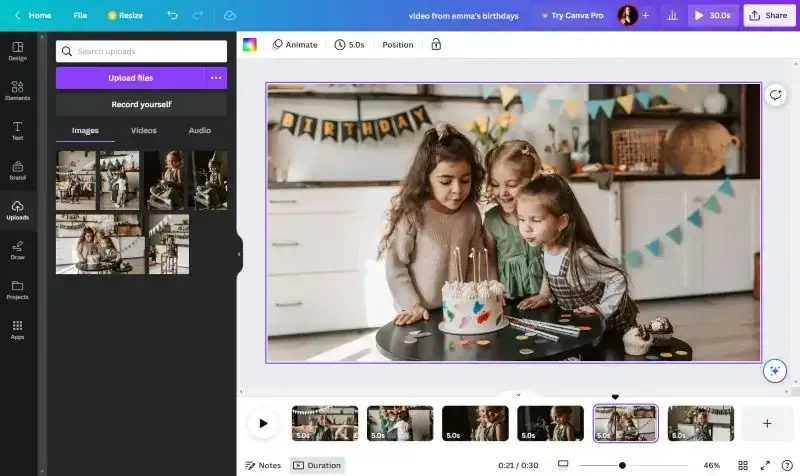Click the Share button
Screen dimensions: 800x476
[768, 15]
